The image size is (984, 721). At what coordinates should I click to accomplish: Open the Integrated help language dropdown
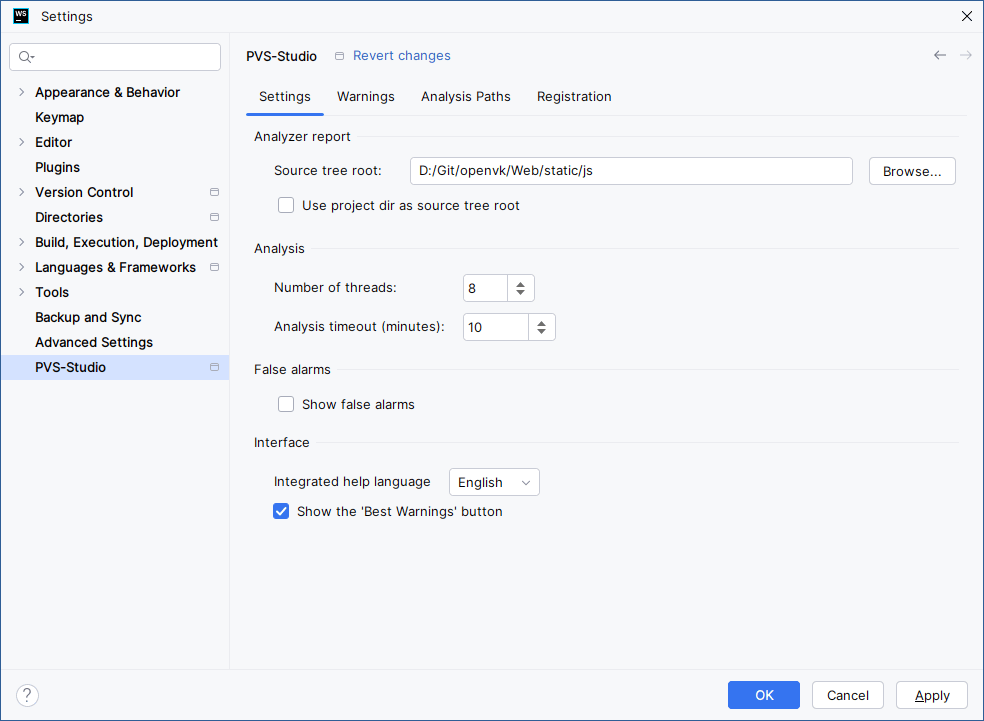(494, 482)
